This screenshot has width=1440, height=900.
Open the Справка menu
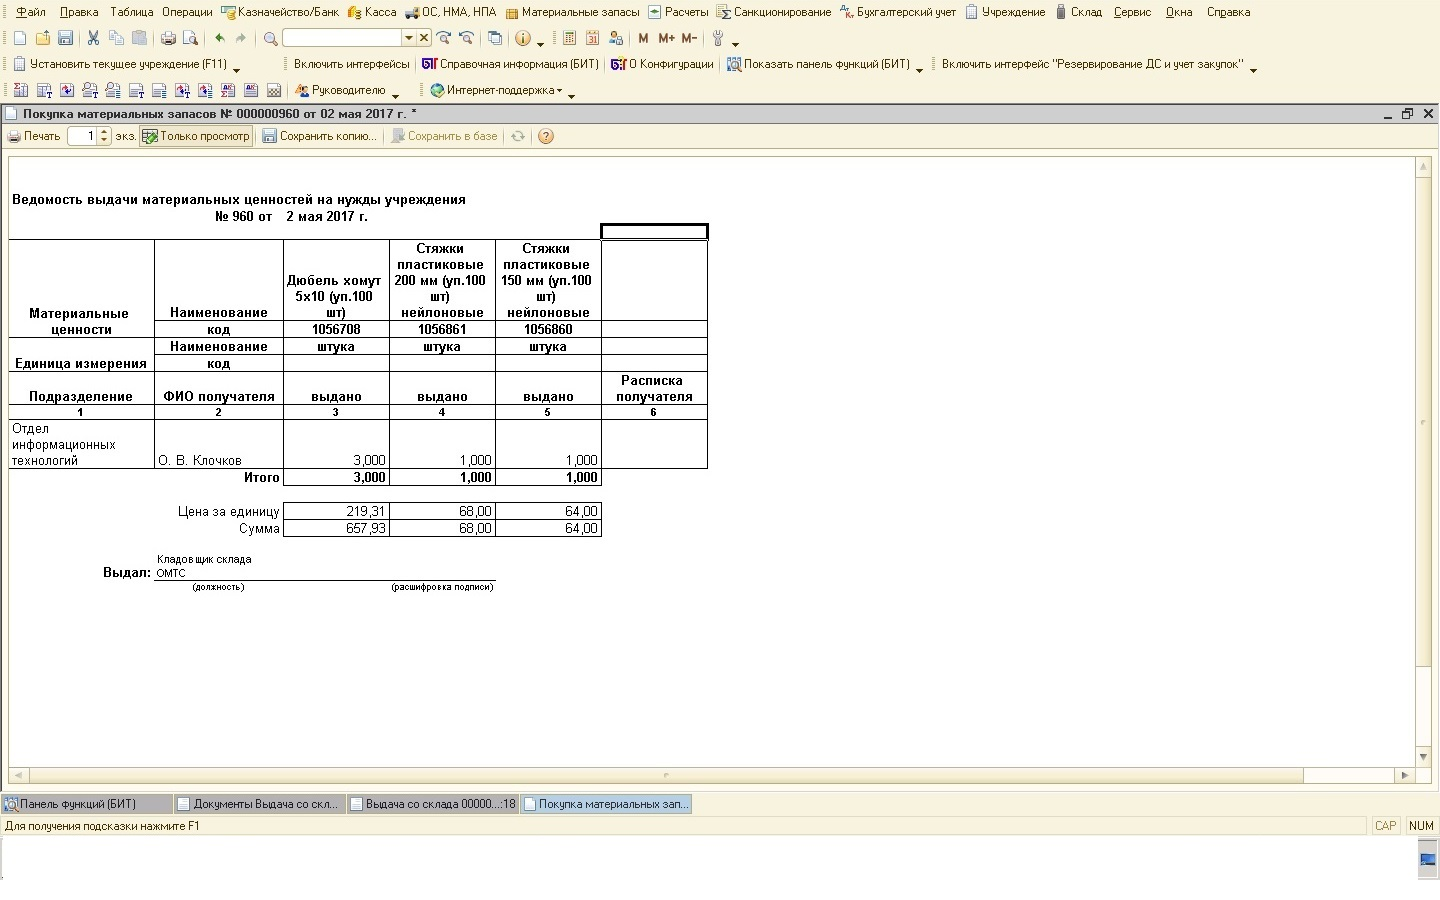coord(1228,12)
